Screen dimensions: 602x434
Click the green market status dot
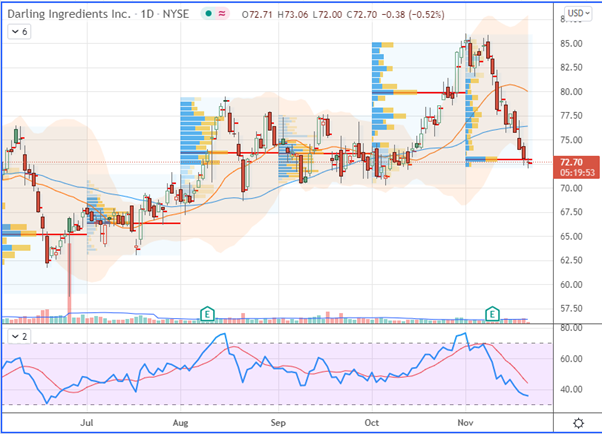(208, 14)
